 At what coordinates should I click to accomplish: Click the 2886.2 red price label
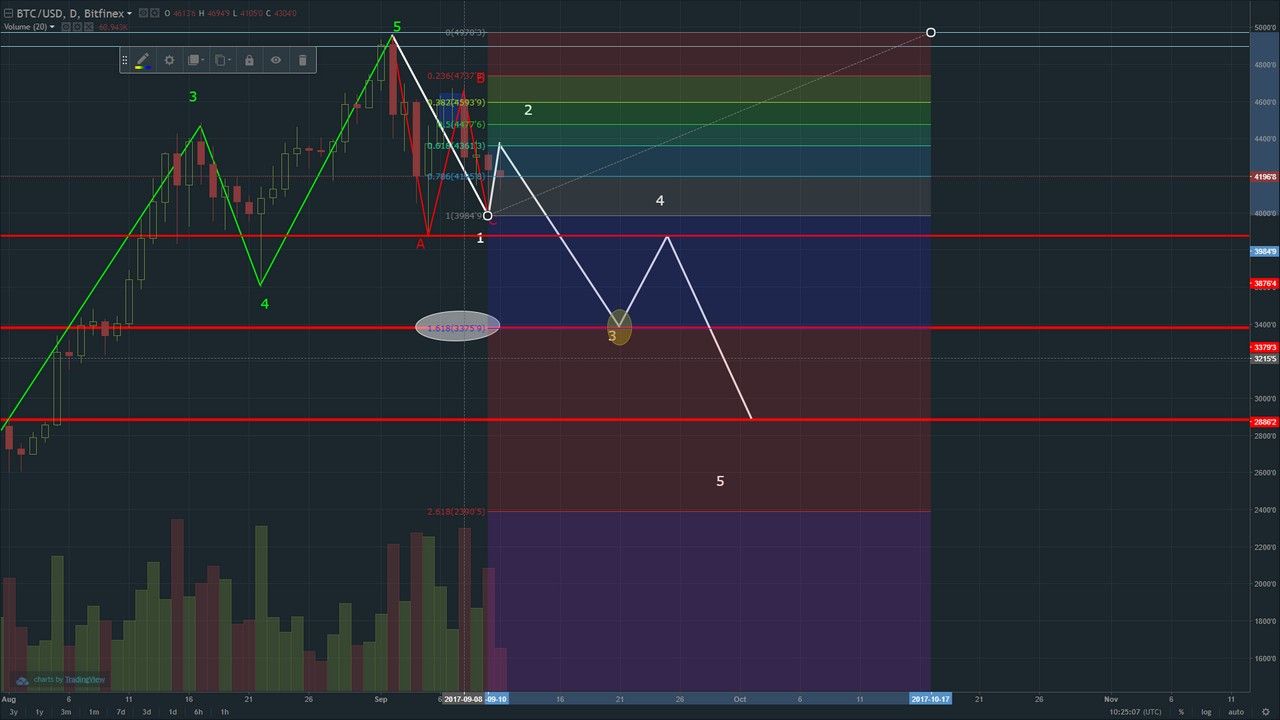1264,422
